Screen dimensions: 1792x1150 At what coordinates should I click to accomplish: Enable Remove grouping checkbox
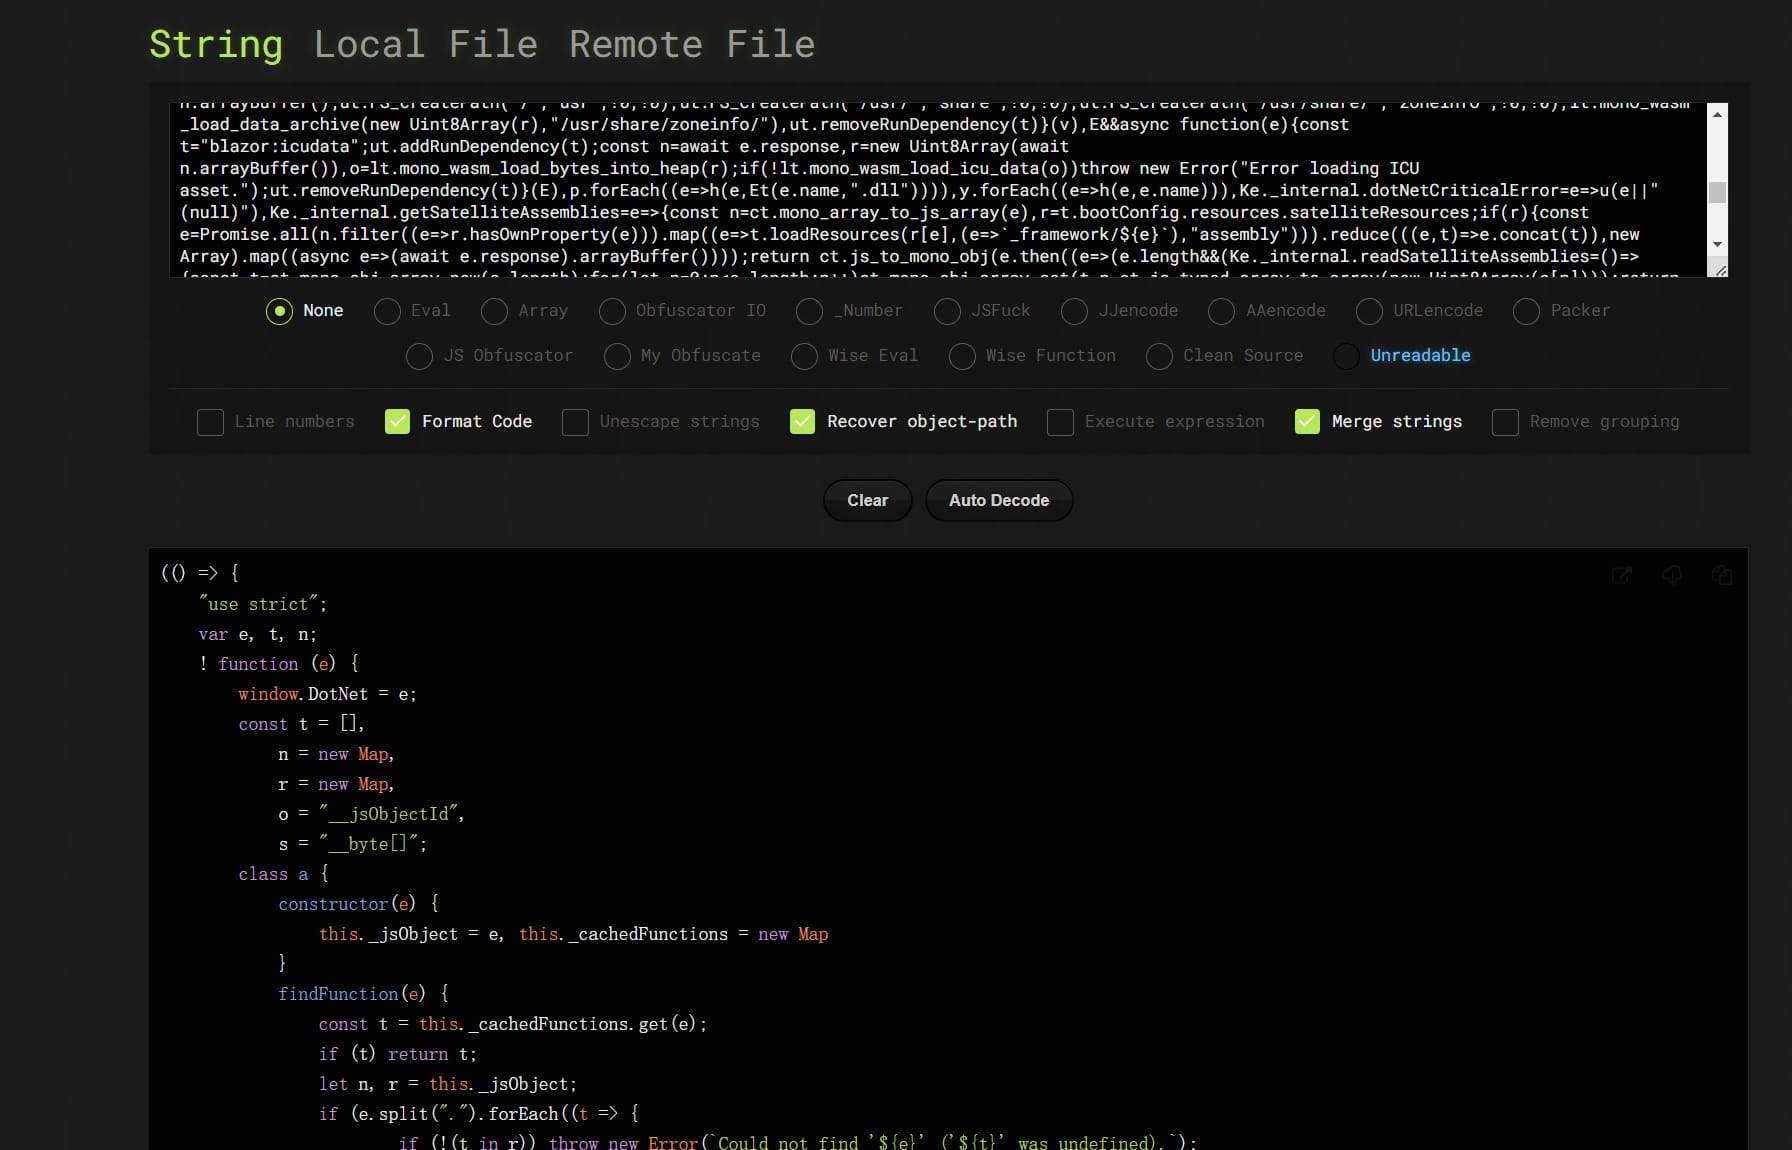click(1505, 422)
